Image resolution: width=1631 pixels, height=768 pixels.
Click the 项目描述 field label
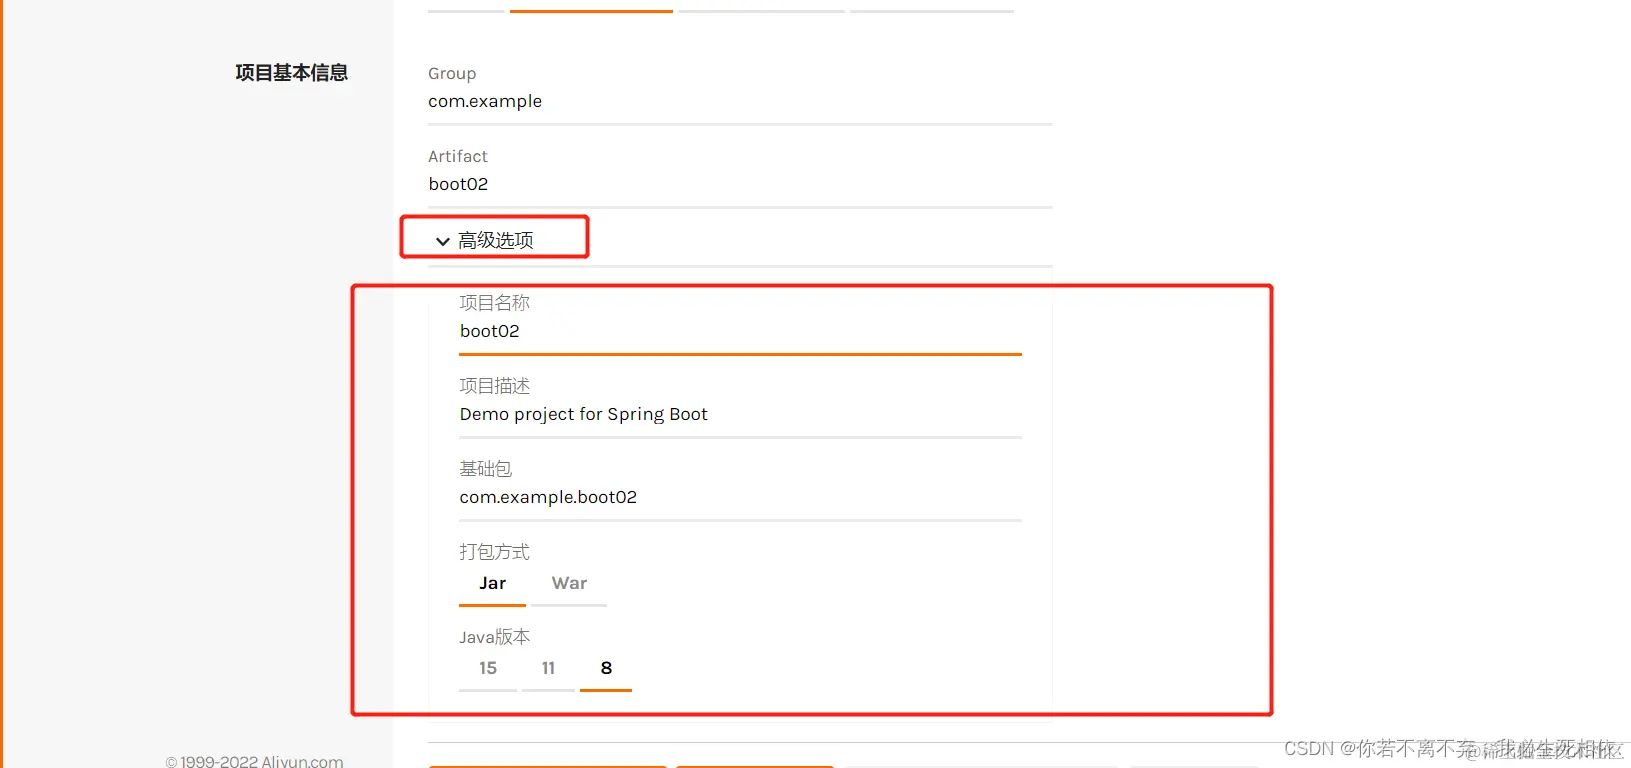(495, 386)
